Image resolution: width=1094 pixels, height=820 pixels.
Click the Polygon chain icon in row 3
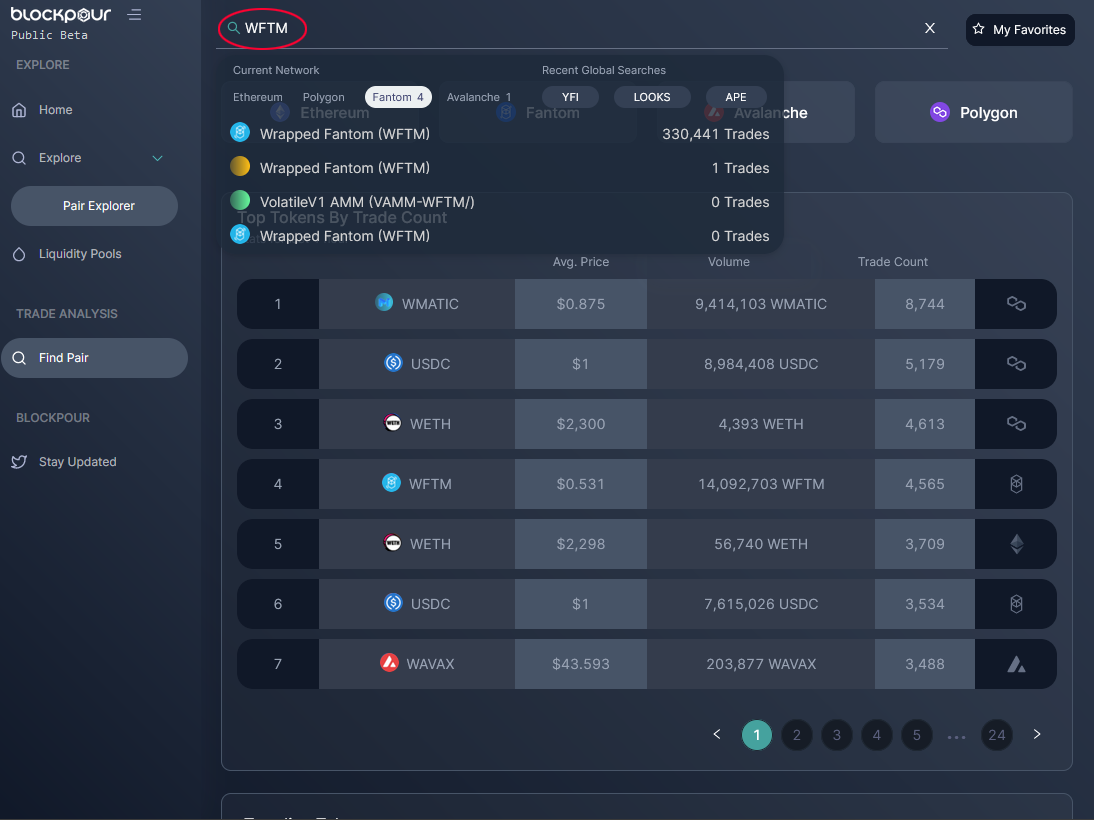pos(1016,424)
